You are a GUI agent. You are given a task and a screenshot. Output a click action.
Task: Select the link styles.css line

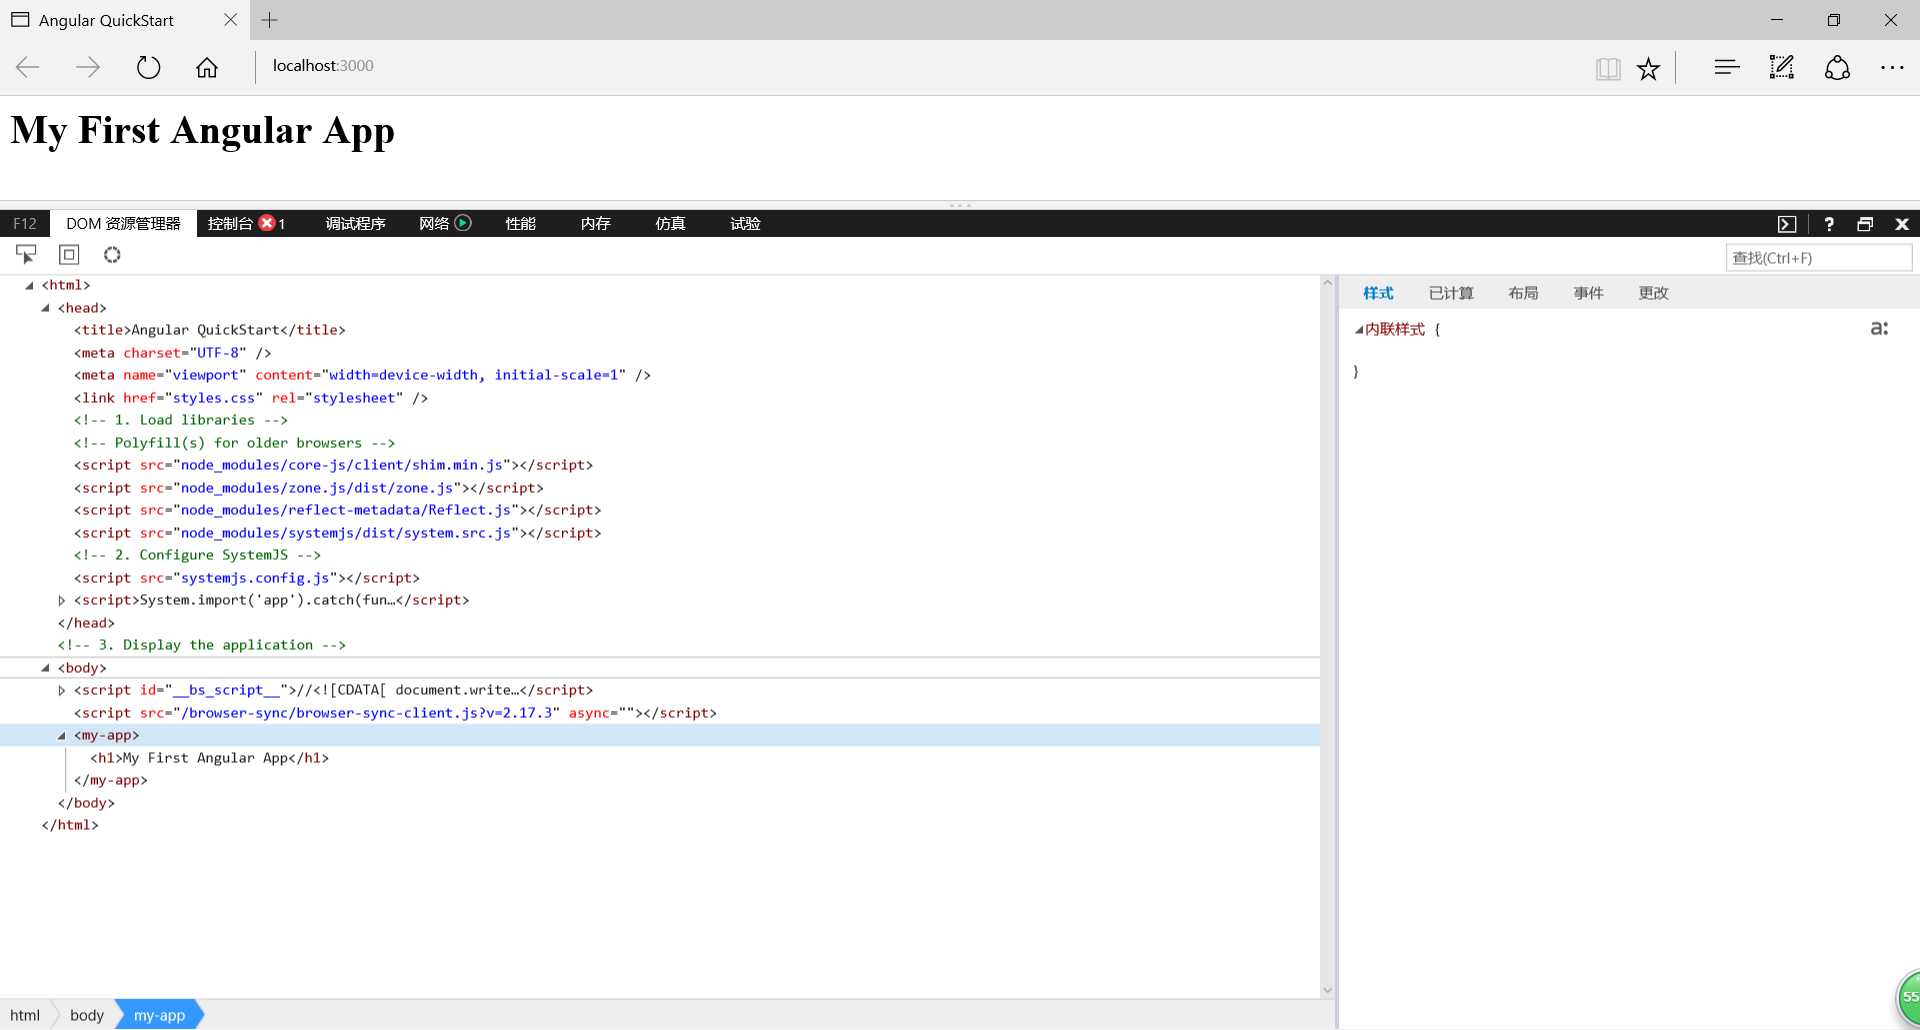(250, 398)
